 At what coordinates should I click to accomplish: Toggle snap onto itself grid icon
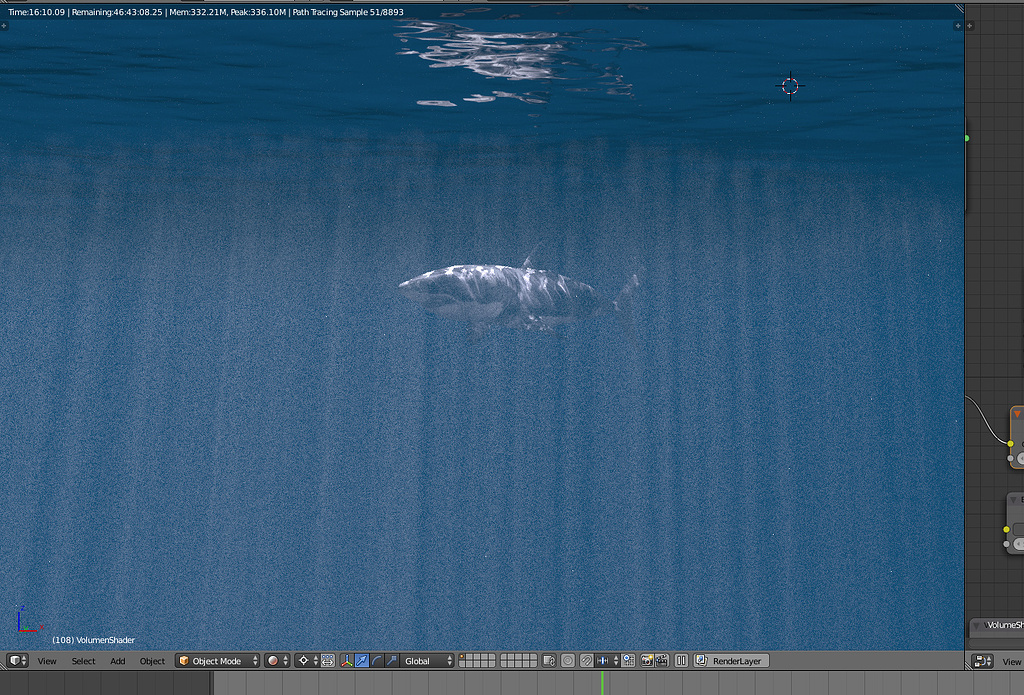(628, 660)
